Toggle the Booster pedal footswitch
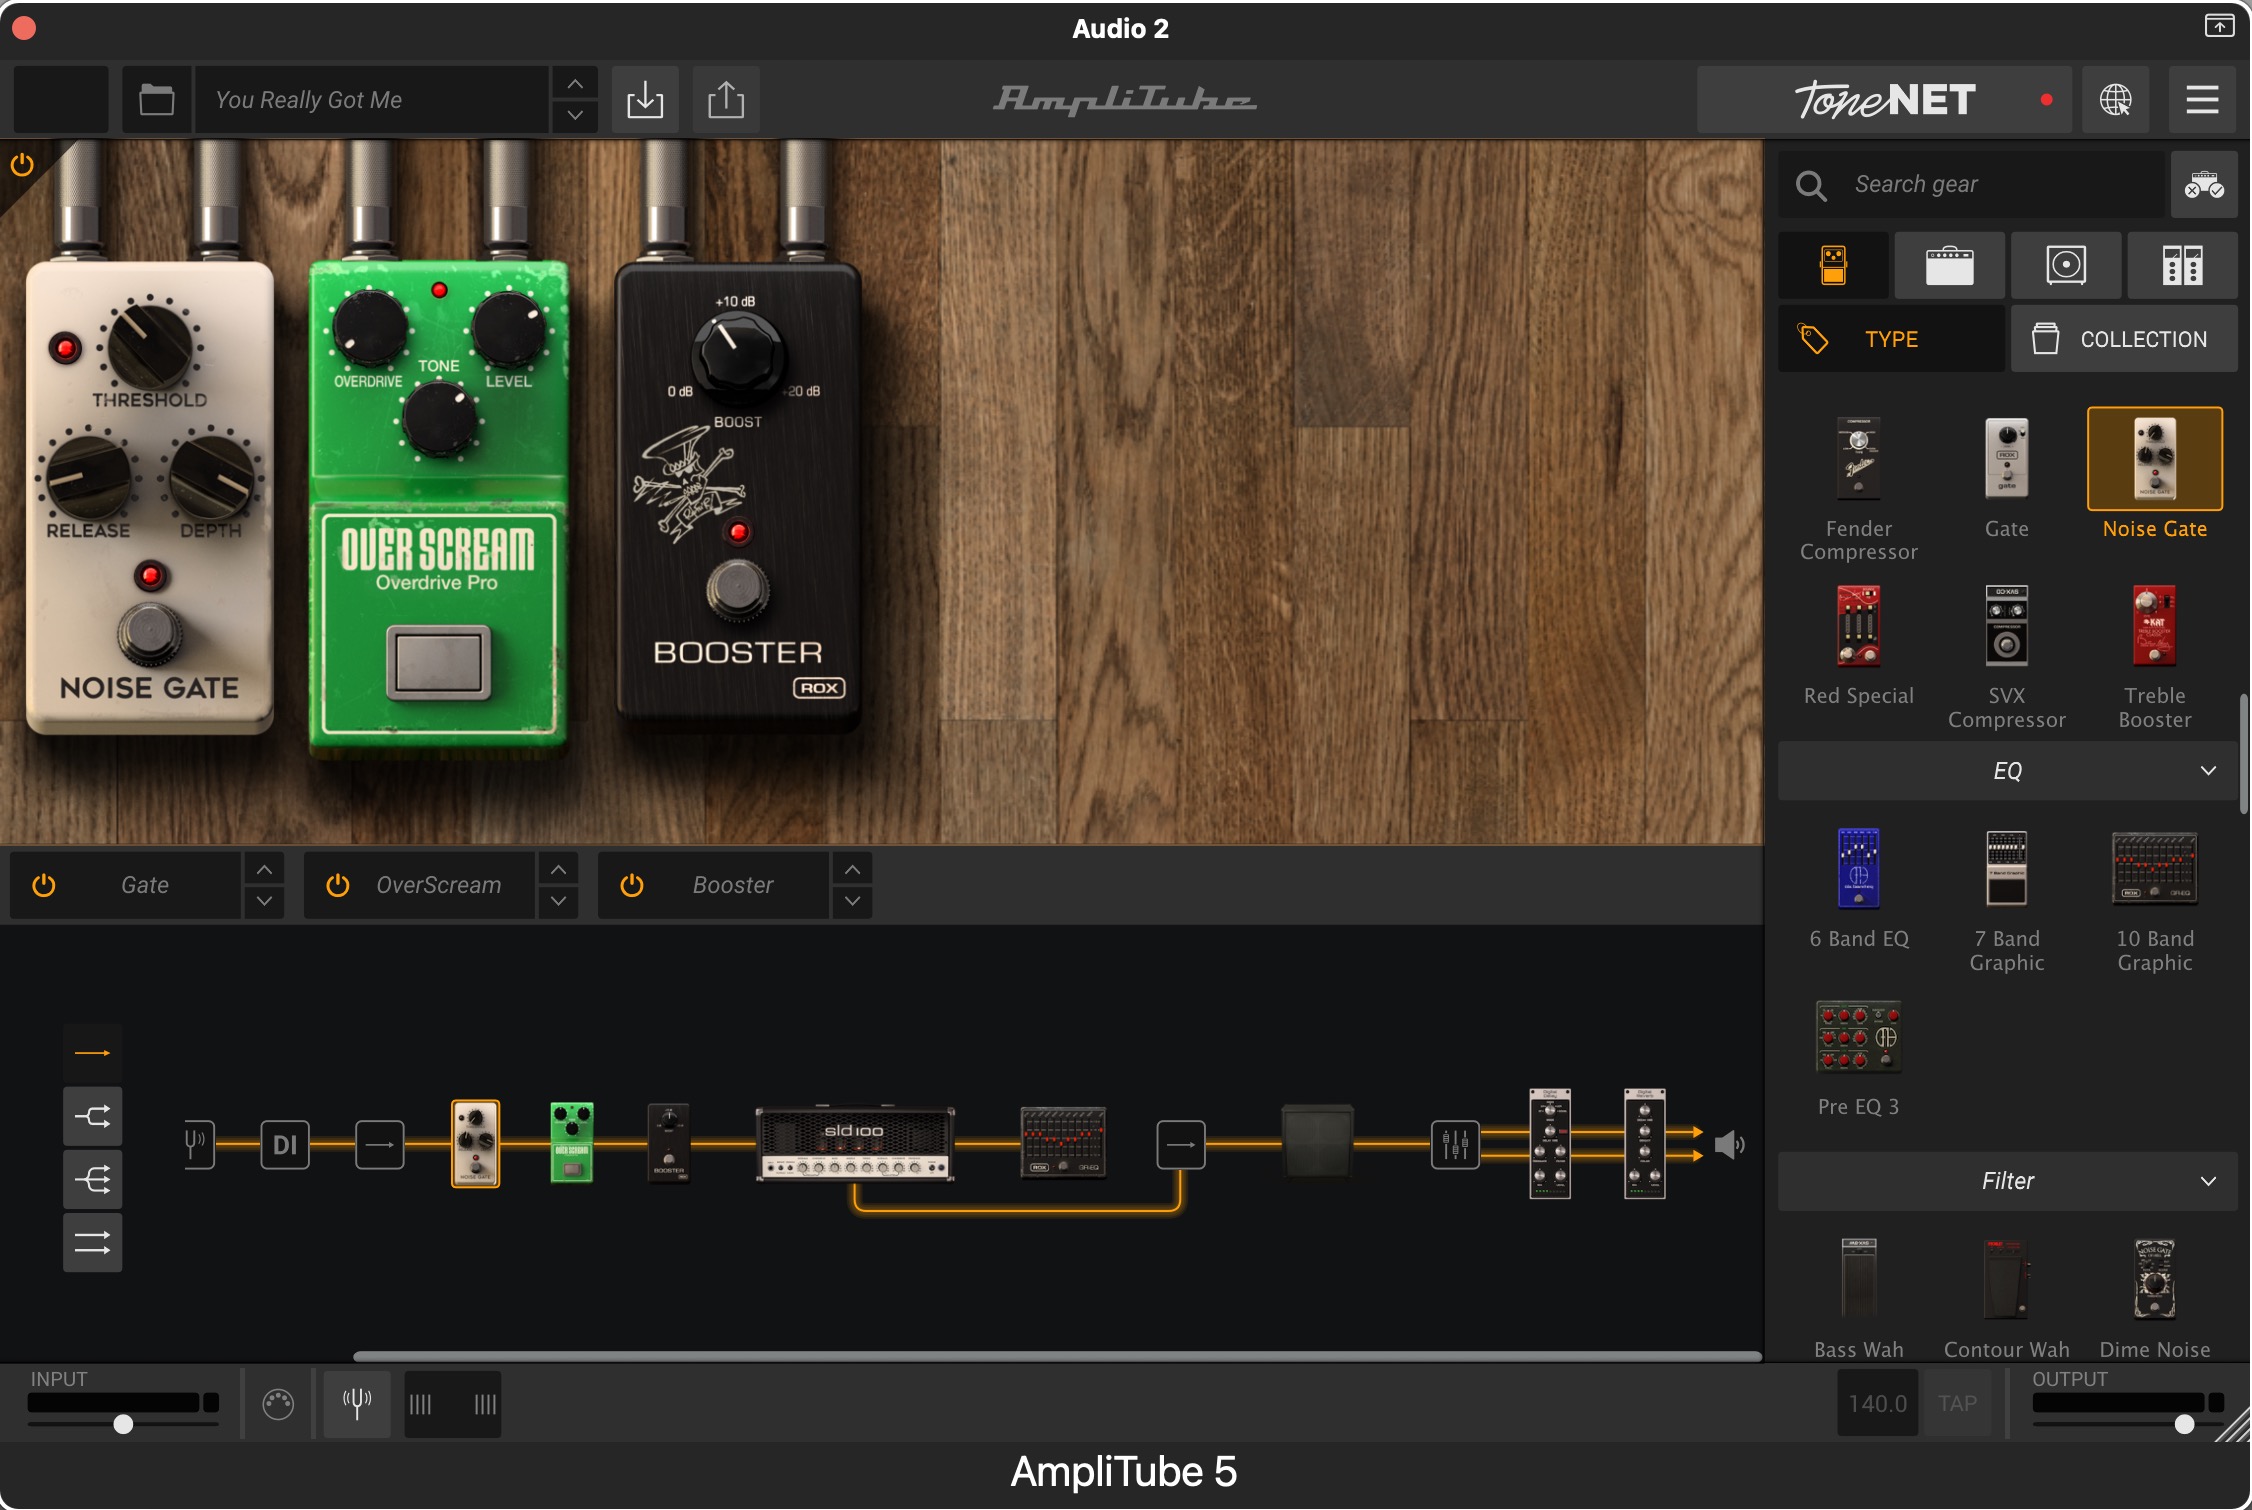Viewport: 2252px width, 1510px height. 737,590
